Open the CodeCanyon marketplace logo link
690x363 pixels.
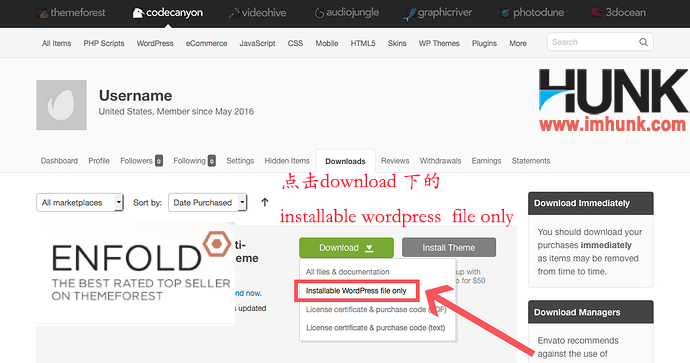tap(168, 13)
